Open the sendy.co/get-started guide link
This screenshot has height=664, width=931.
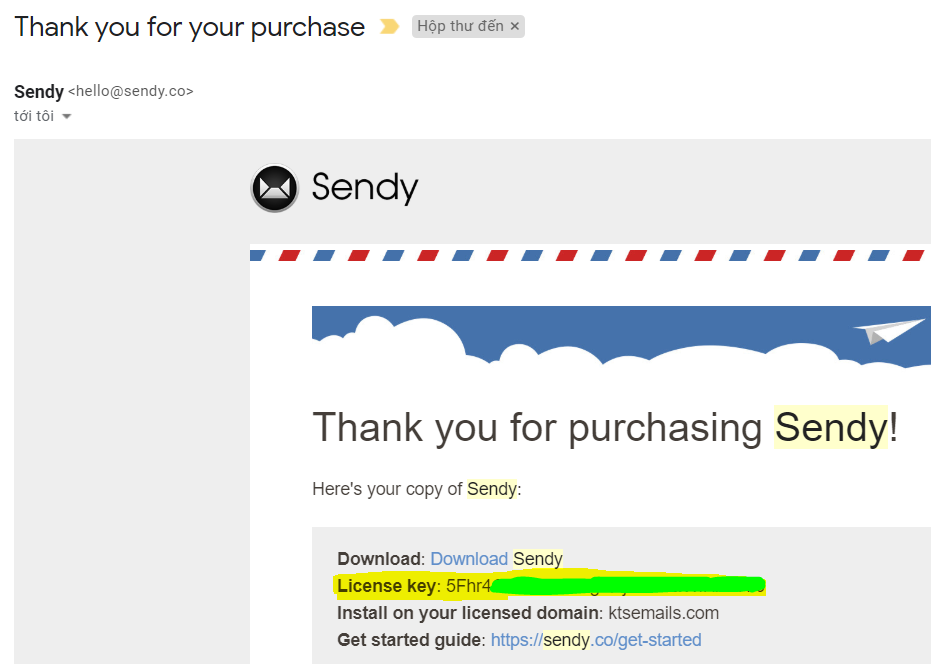click(596, 639)
